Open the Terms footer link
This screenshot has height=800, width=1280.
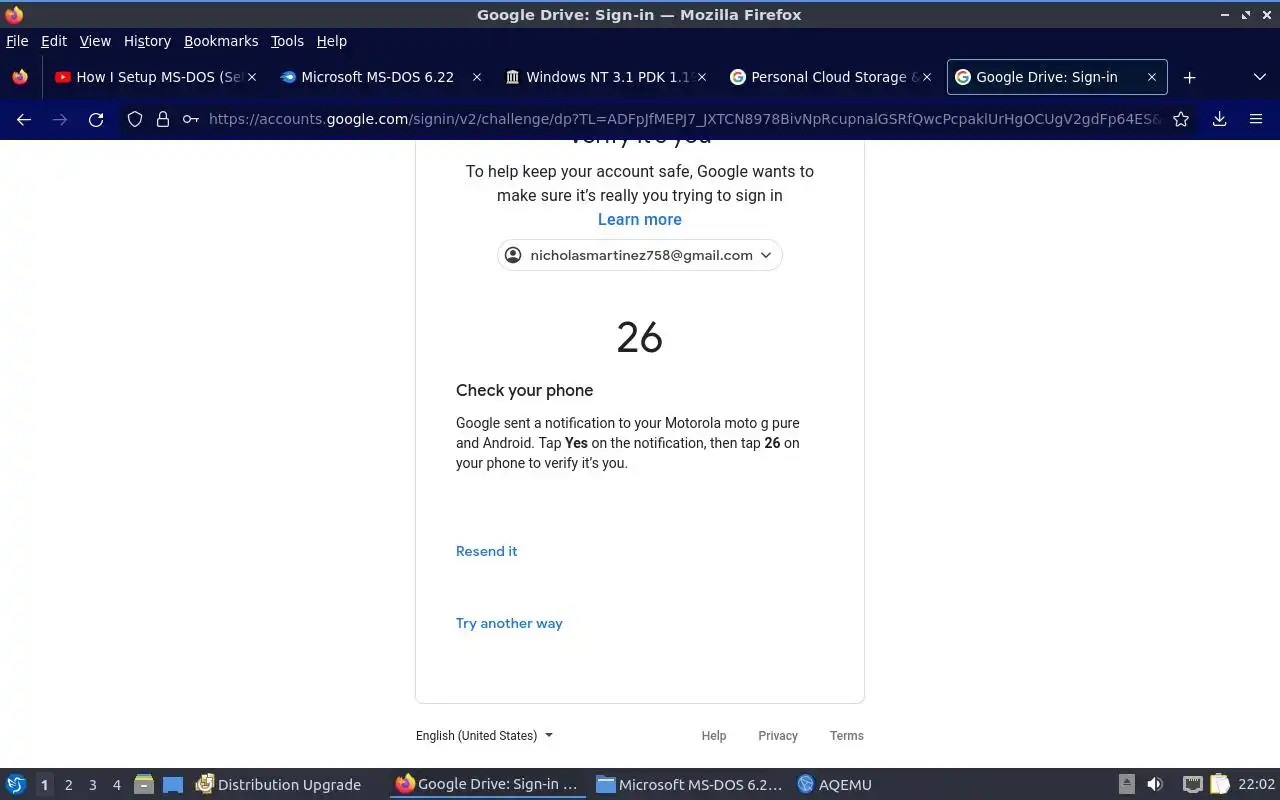point(847,735)
